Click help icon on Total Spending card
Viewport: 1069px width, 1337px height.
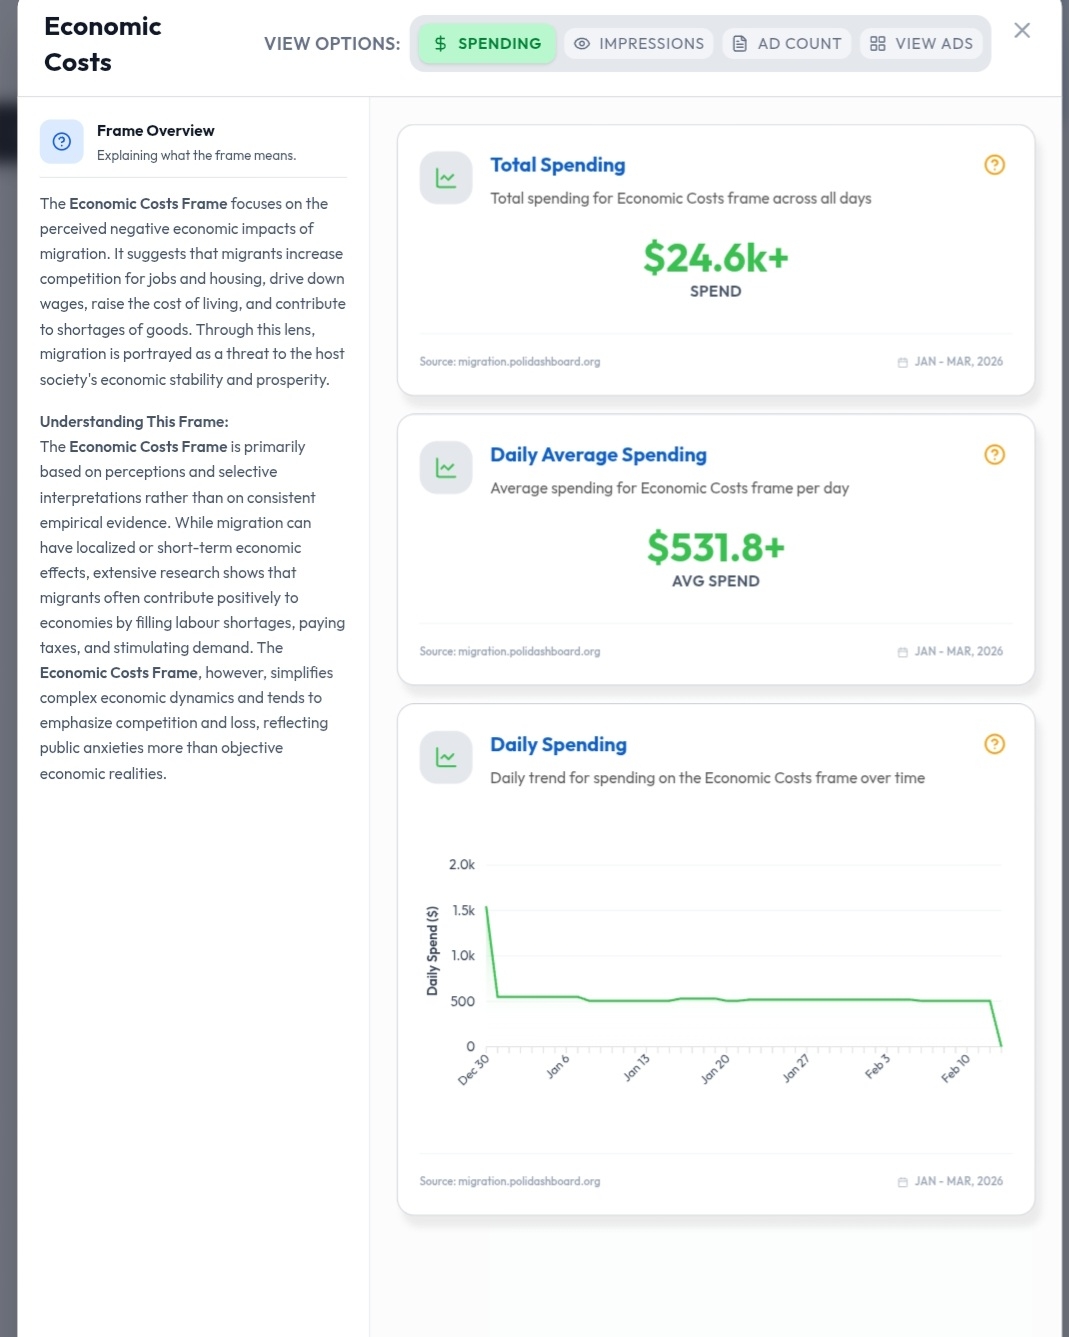994,165
